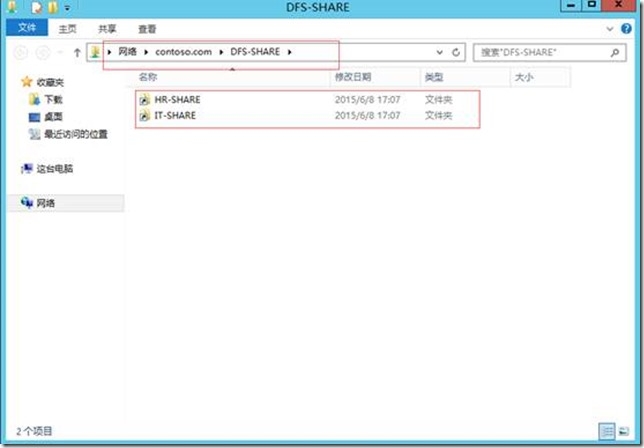Focus the 搜索 DFS-SHARE search box
Image resolution: width=644 pixels, height=448 pixels.
point(550,53)
